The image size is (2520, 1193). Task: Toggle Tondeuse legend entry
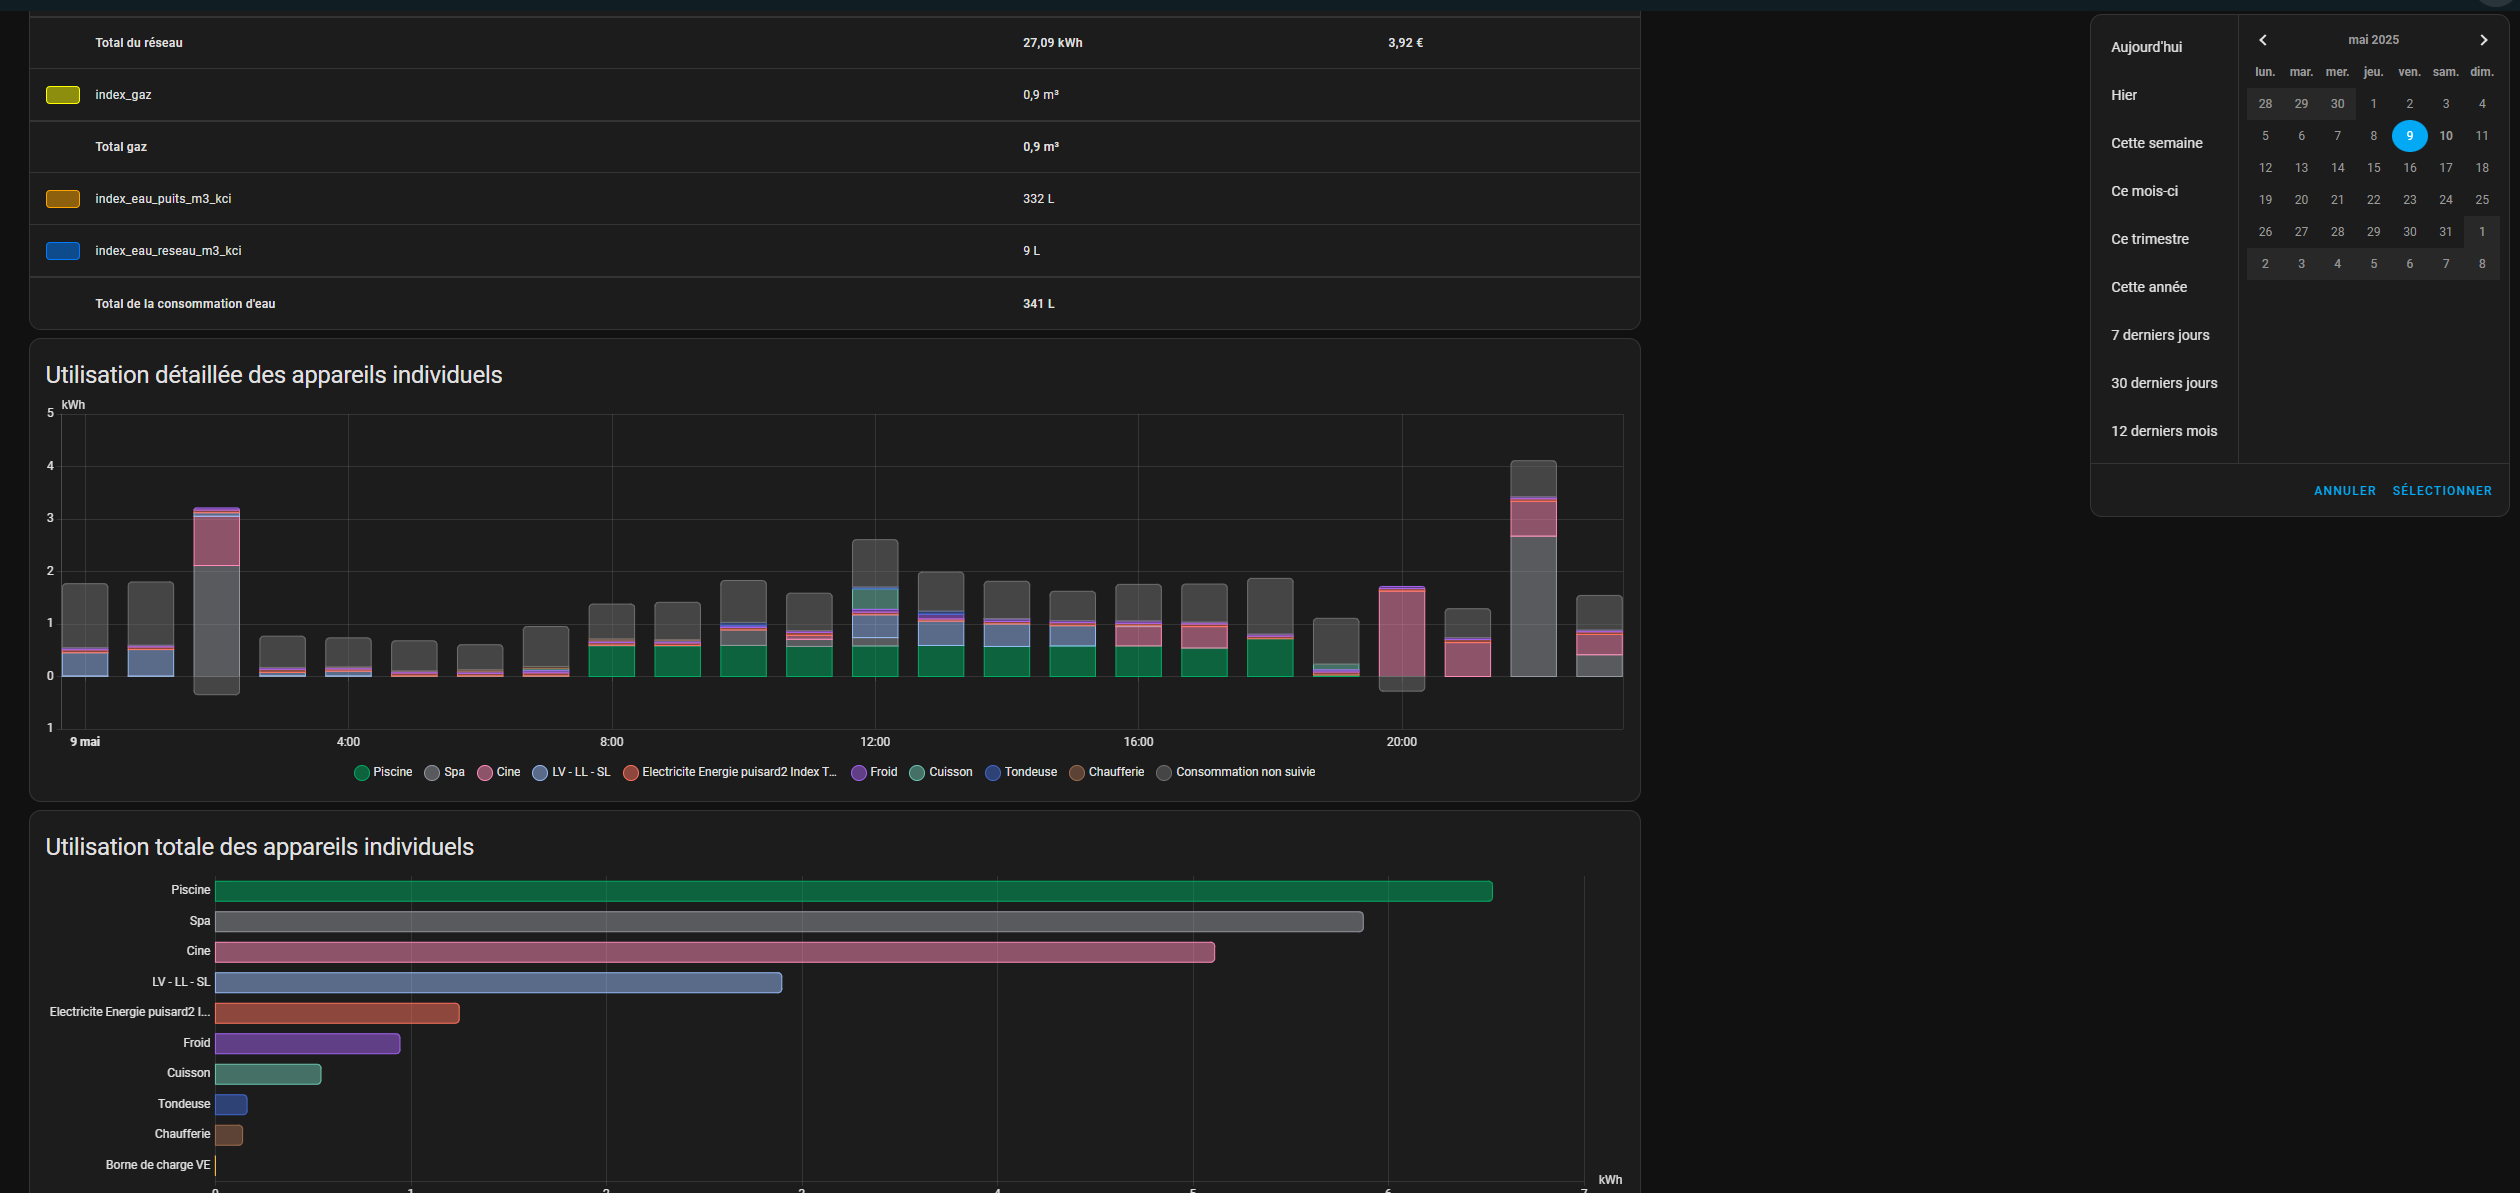(1021, 772)
